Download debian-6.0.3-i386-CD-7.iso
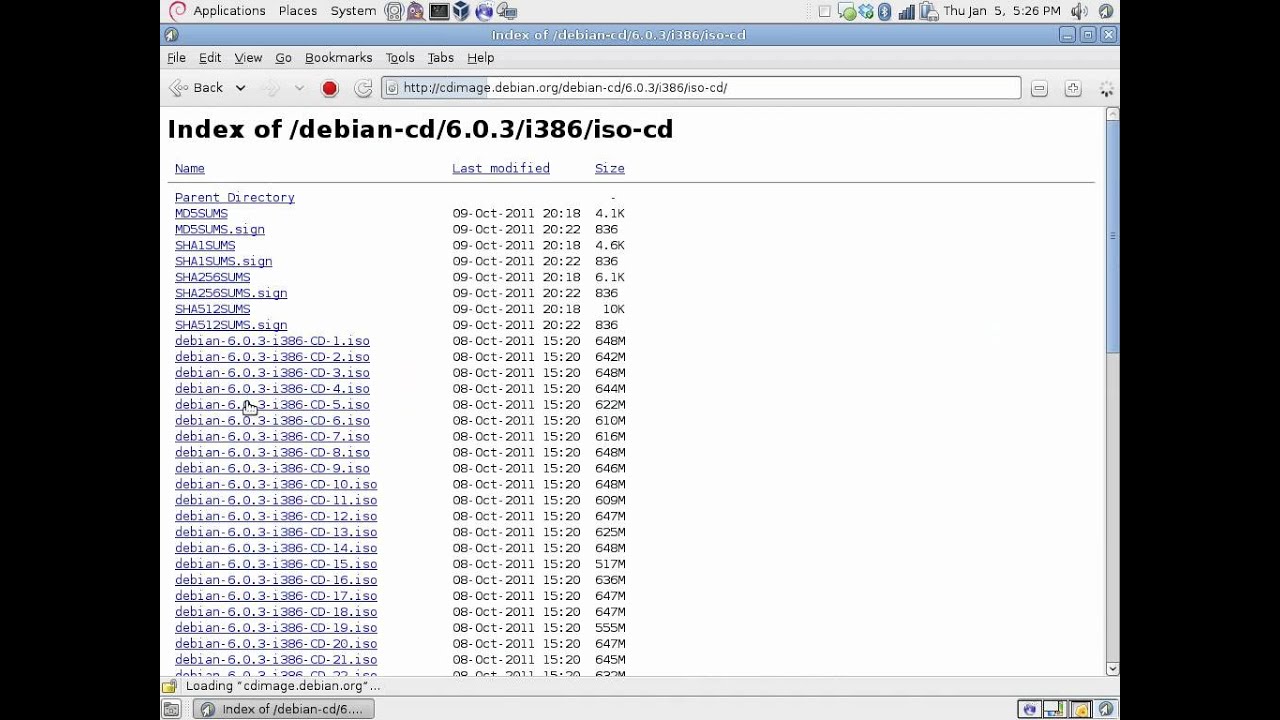 pos(272,436)
